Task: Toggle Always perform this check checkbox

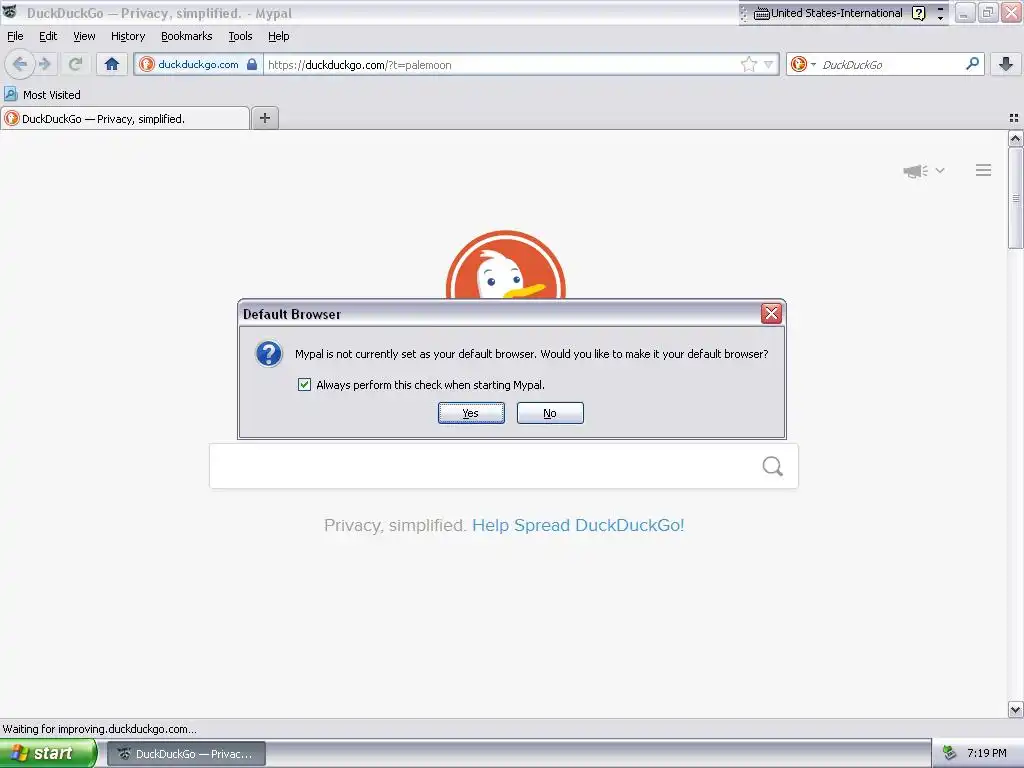Action: point(304,385)
